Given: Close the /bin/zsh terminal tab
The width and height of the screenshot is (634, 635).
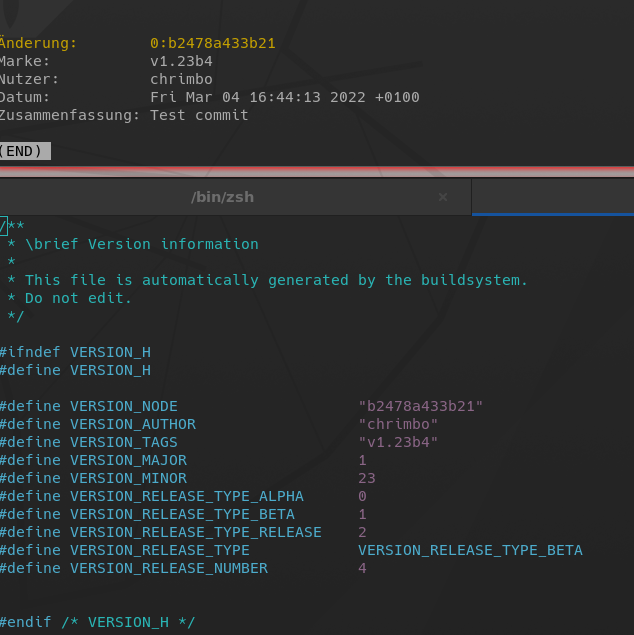Looking at the screenshot, I should [x=443, y=197].
